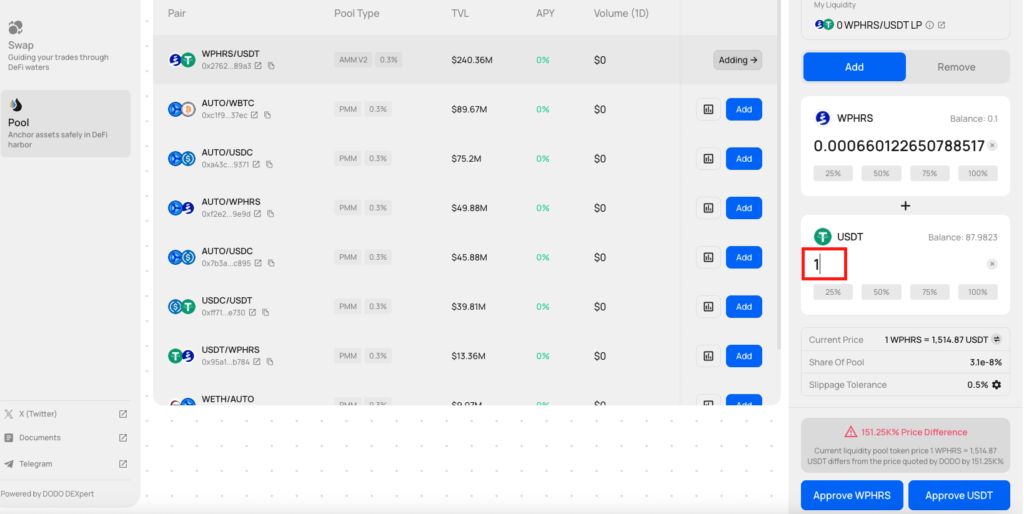This screenshot has width=1024, height=514.
Task: Clear the WPHRS amount field
Action: pyautogui.click(x=992, y=146)
